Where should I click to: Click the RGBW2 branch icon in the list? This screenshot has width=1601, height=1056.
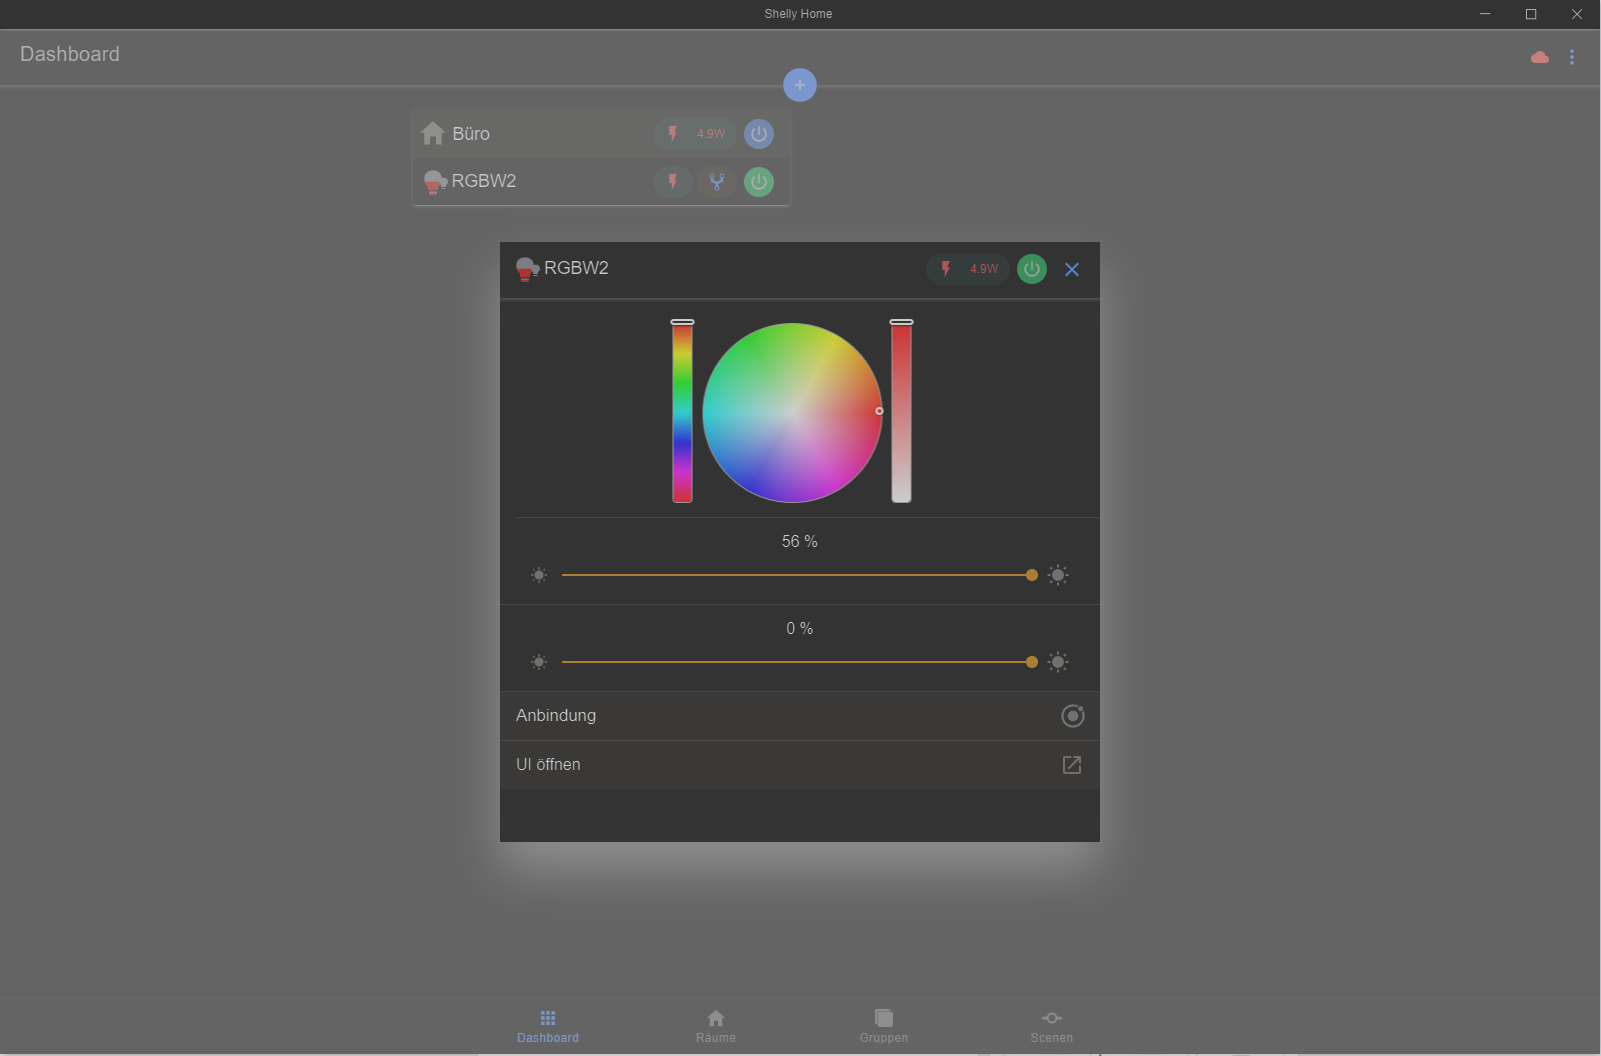[716, 182]
